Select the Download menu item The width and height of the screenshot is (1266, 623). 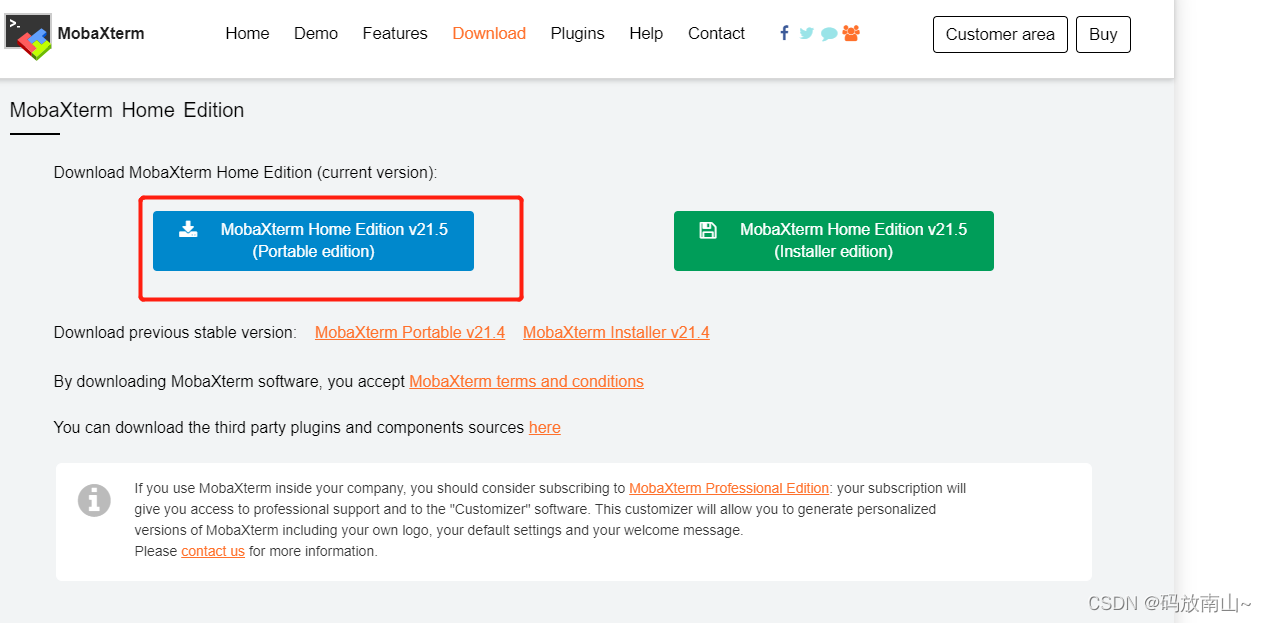[489, 33]
